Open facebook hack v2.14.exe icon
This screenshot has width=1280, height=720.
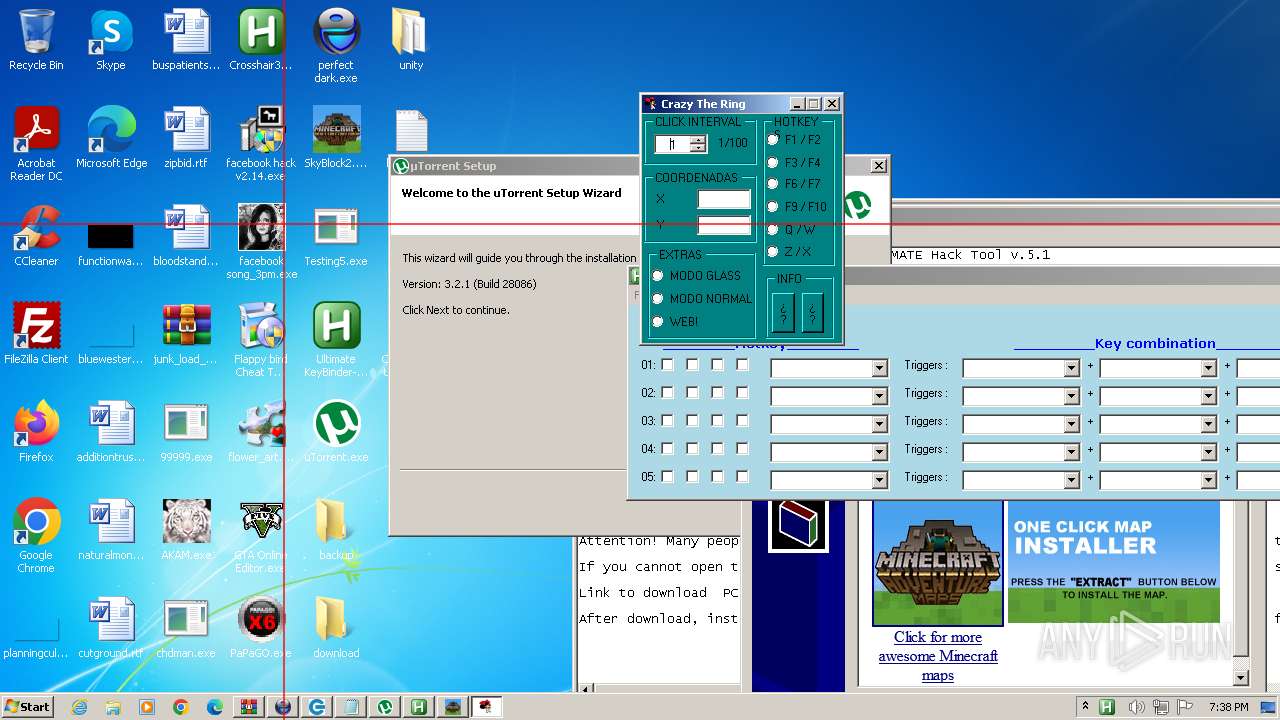(x=261, y=145)
